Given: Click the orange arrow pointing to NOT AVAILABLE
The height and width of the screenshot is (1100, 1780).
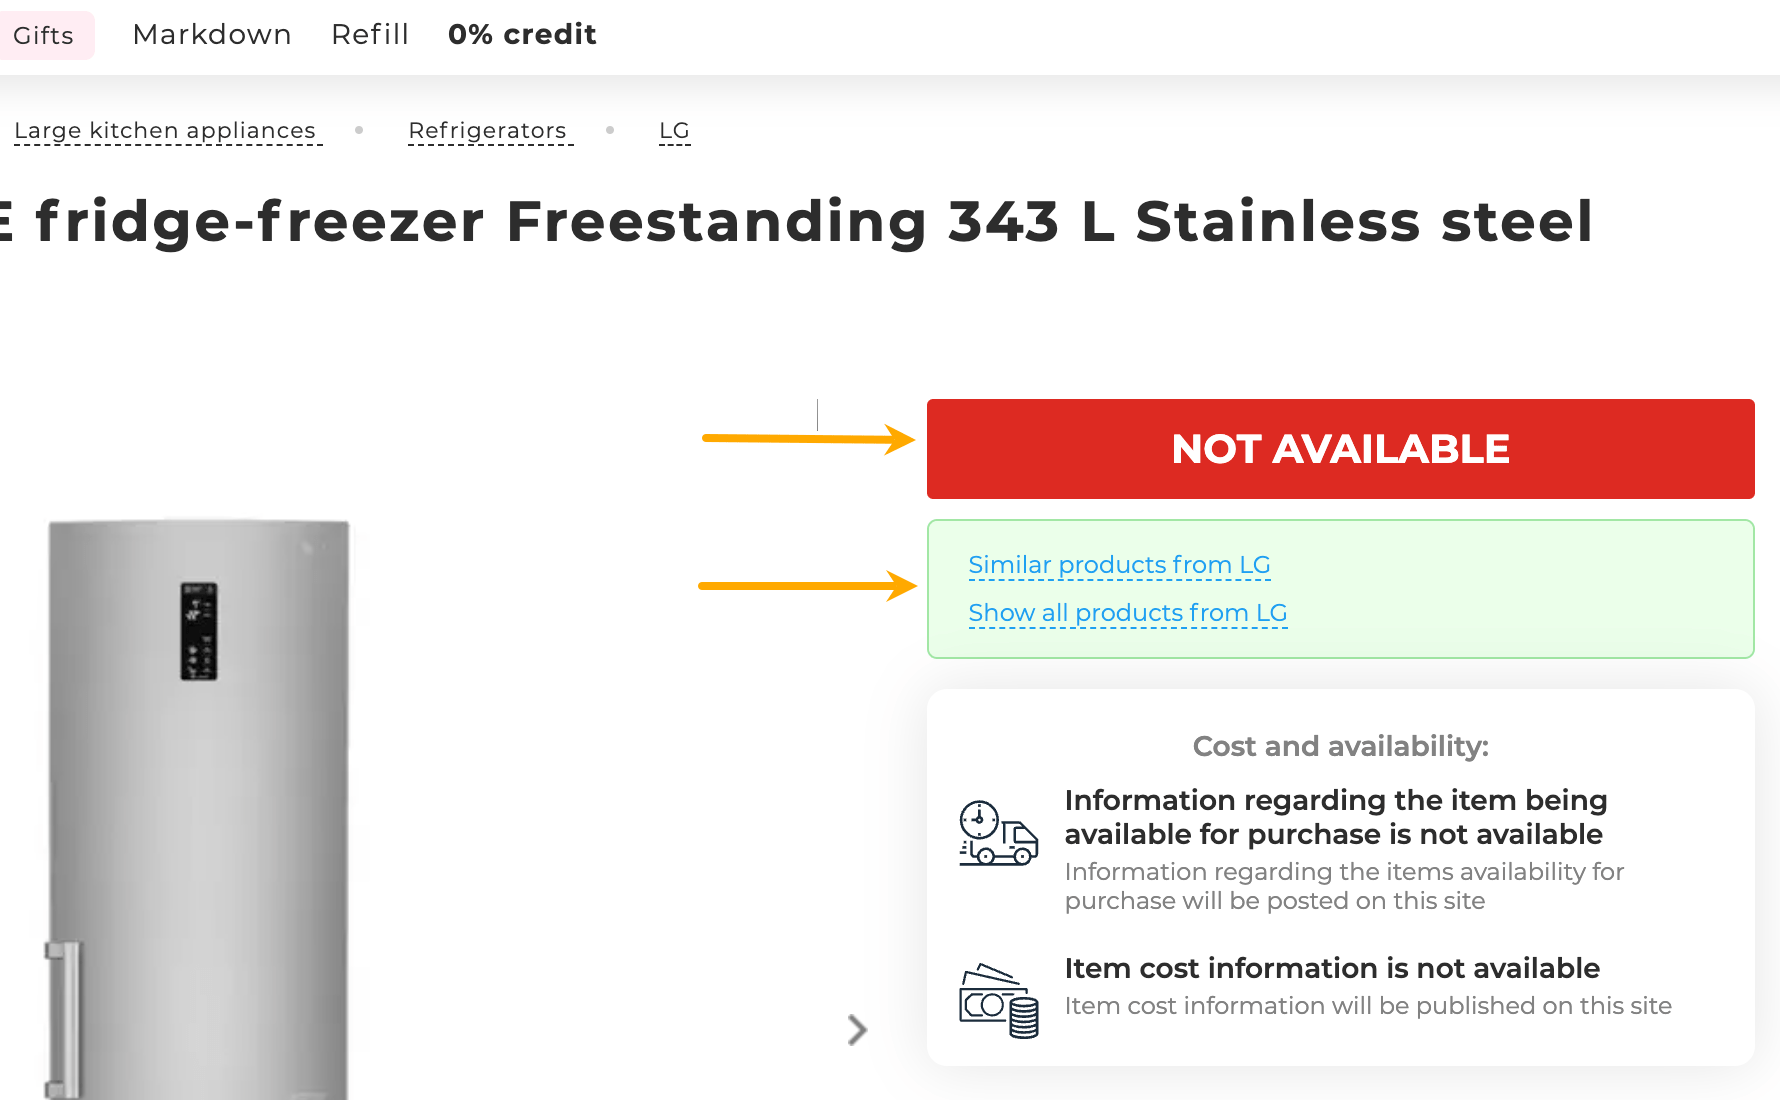Looking at the screenshot, I should pyautogui.click(x=808, y=439).
